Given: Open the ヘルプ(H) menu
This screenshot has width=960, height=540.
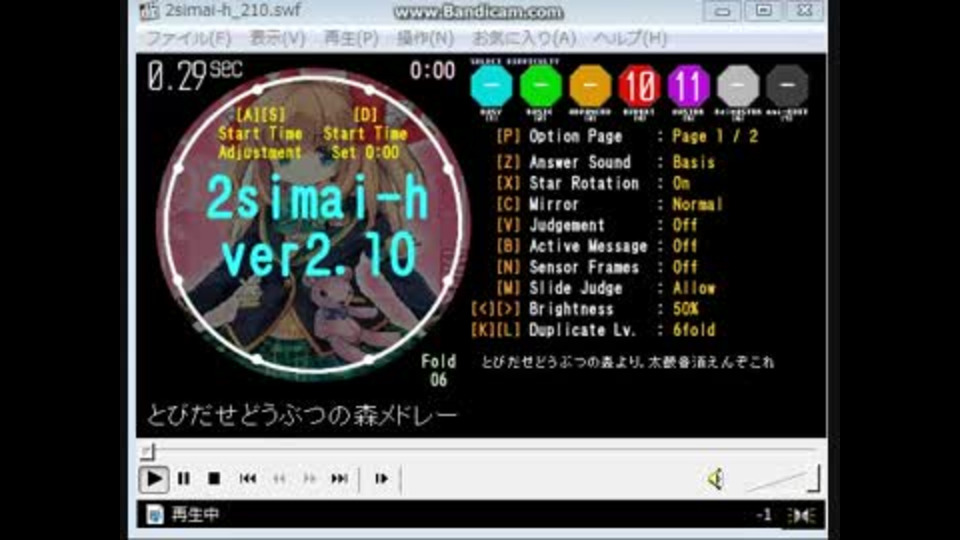Looking at the screenshot, I should [x=629, y=39].
